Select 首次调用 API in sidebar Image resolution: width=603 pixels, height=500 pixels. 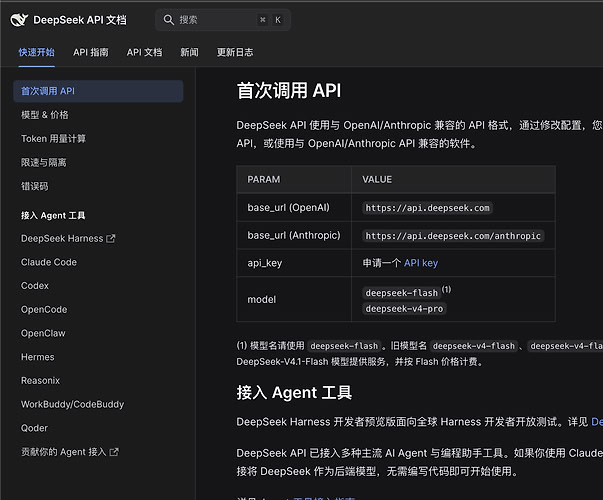click(98, 91)
